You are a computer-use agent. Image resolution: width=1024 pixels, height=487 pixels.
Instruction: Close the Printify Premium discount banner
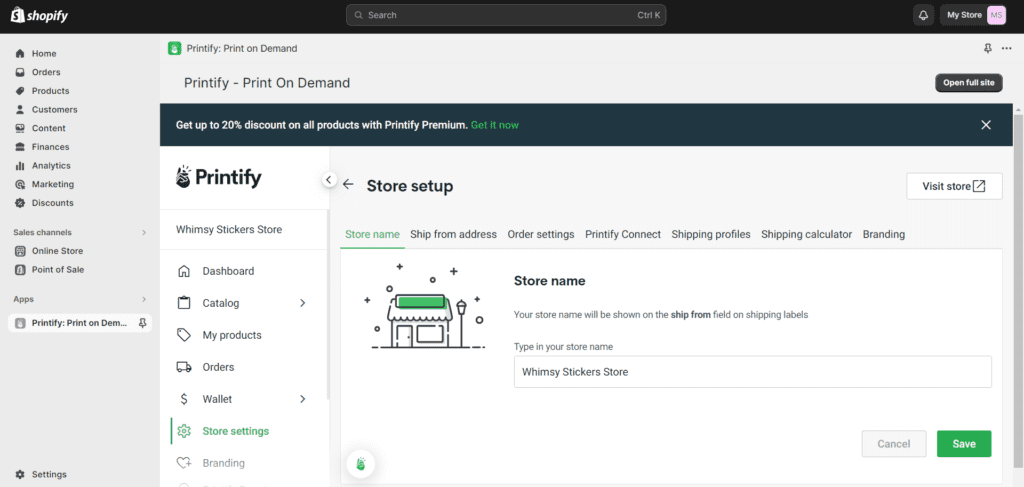(x=986, y=125)
